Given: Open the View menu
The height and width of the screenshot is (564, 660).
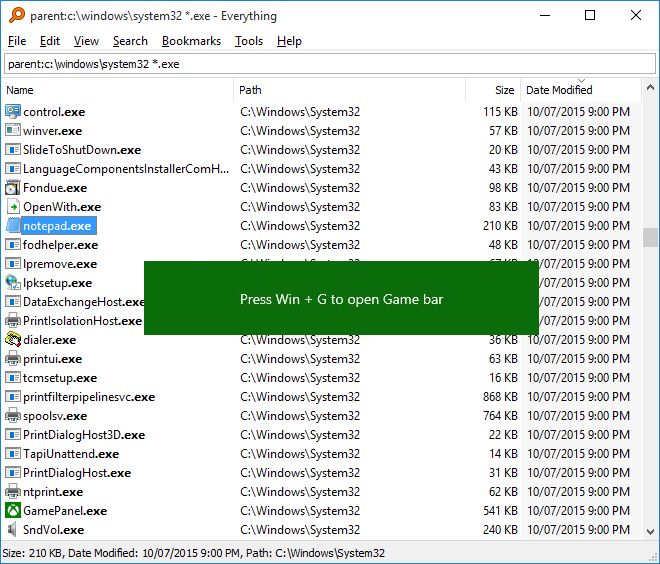Looking at the screenshot, I should (86, 41).
